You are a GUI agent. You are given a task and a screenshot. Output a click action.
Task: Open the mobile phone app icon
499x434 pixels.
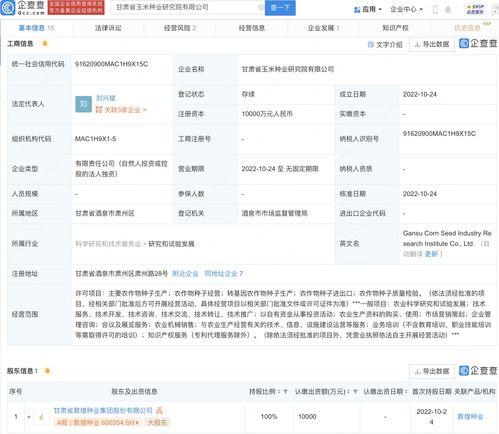(x=435, y=9)
